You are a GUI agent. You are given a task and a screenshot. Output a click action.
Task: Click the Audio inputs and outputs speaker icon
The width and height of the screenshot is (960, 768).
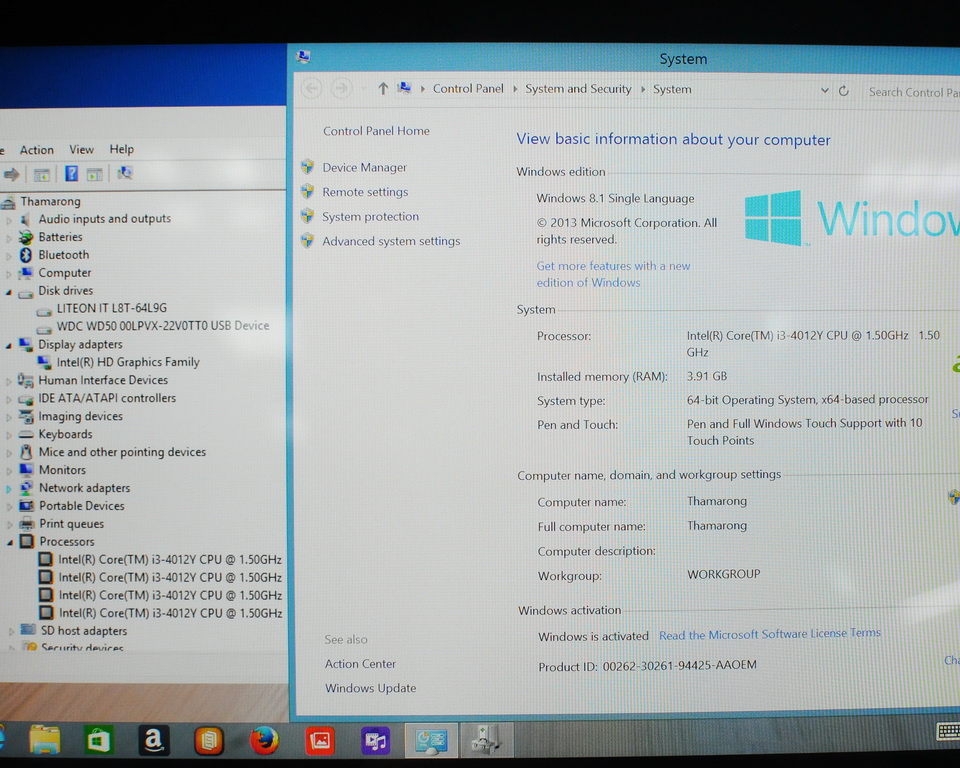[x=26, y=219]
